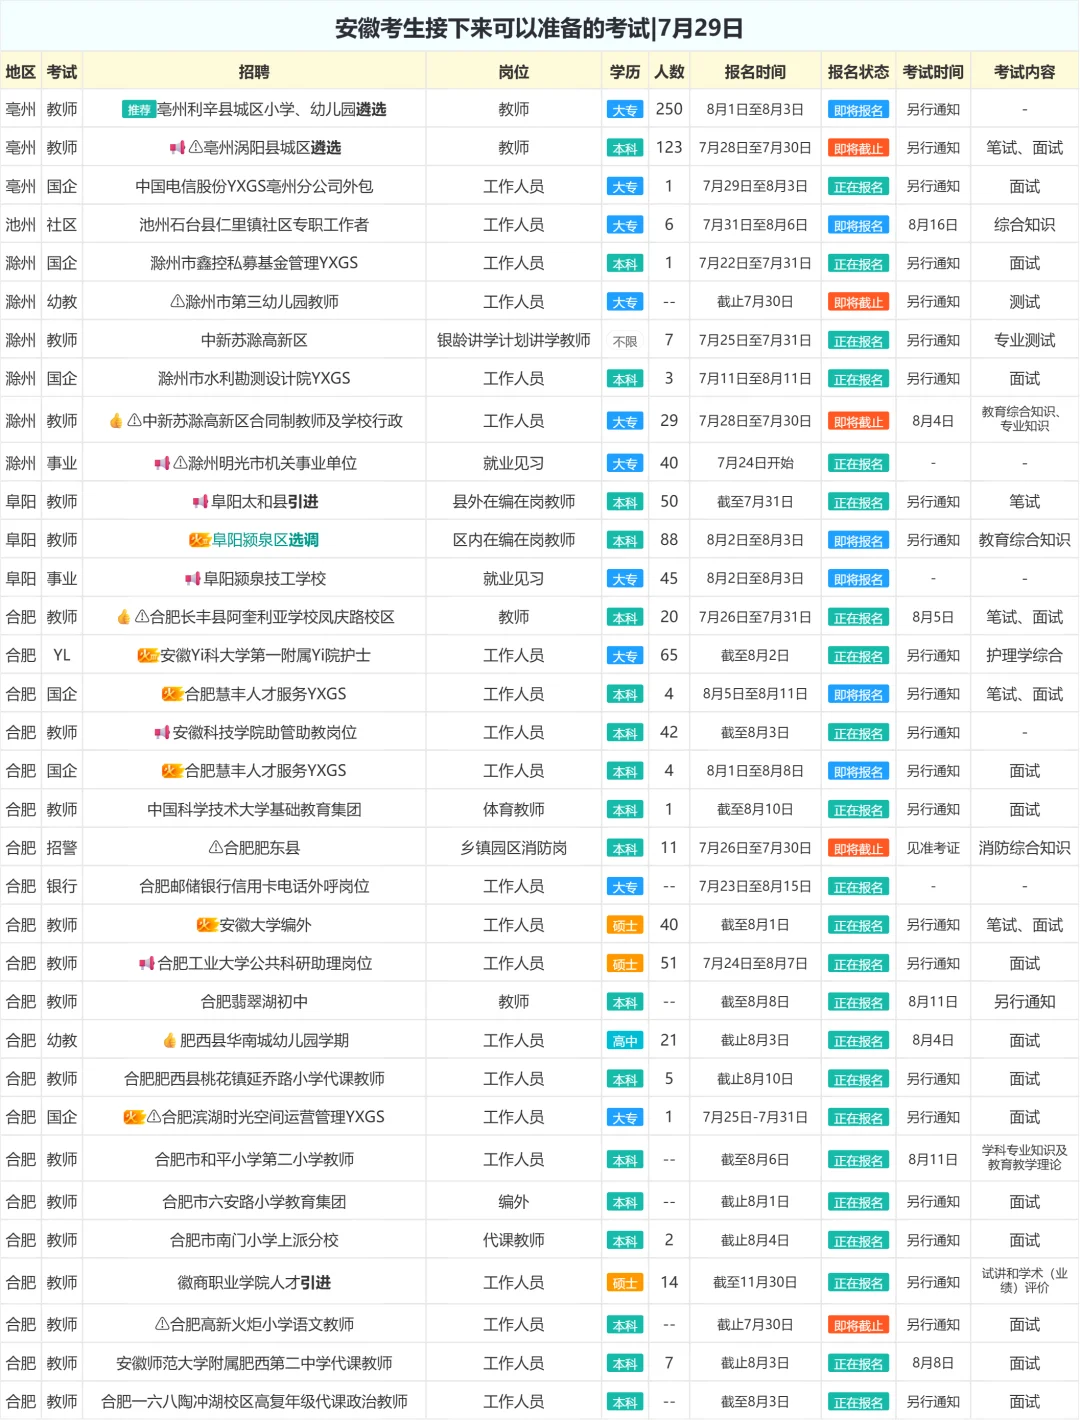The height and width of the screenshot is (1420, 1080).
Task: Open the 徽商职业学院人才引进 posting
Action: [x=254, y=1283]
